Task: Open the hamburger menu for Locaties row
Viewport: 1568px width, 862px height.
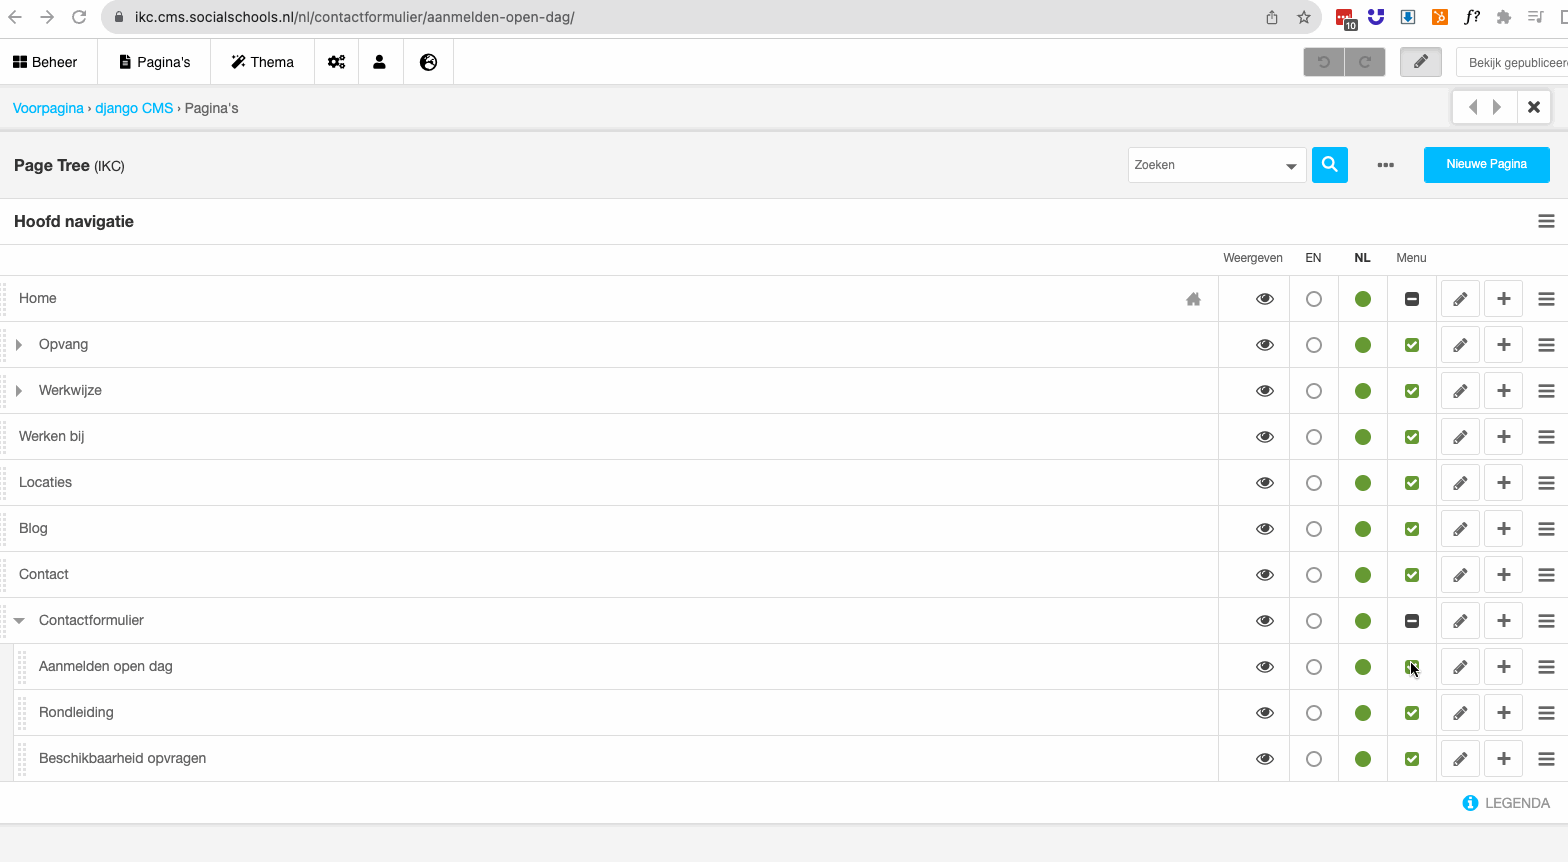Action: pos(1546,483)
